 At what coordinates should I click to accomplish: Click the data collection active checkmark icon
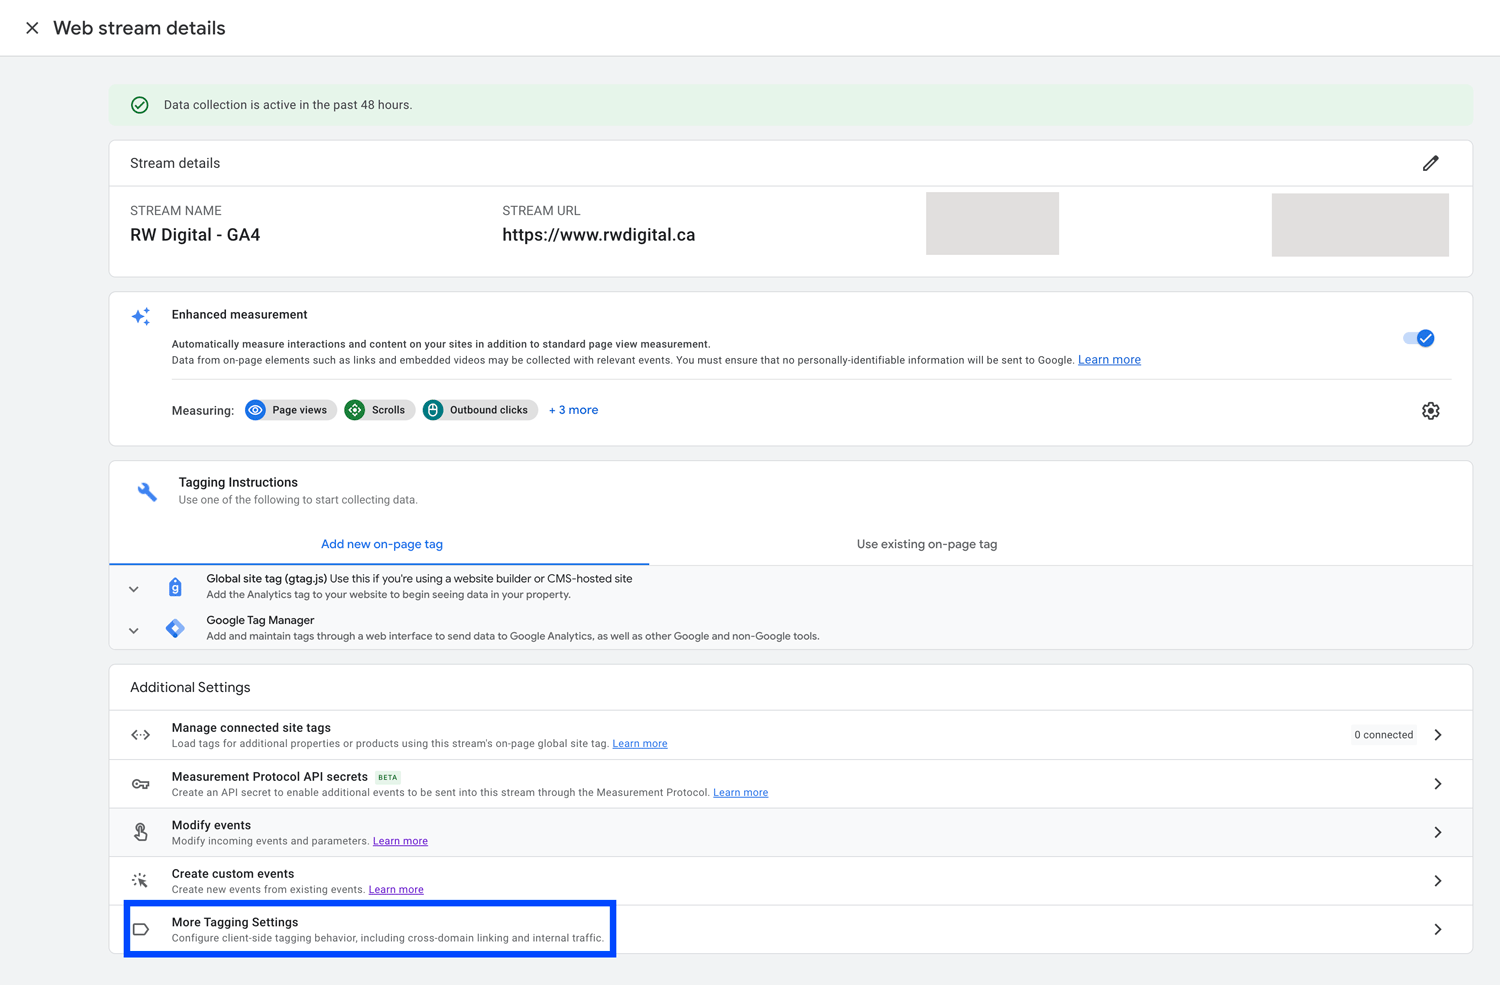pyautogui.click(x=140, y=105)
